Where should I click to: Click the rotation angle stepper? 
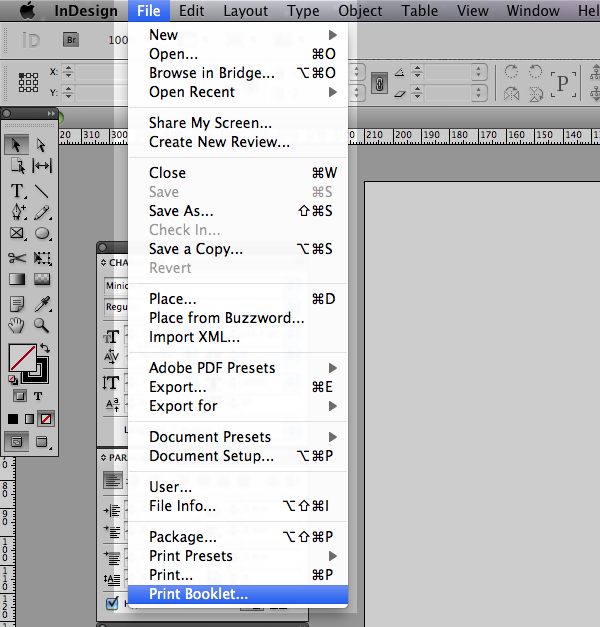tap(417, 72)
